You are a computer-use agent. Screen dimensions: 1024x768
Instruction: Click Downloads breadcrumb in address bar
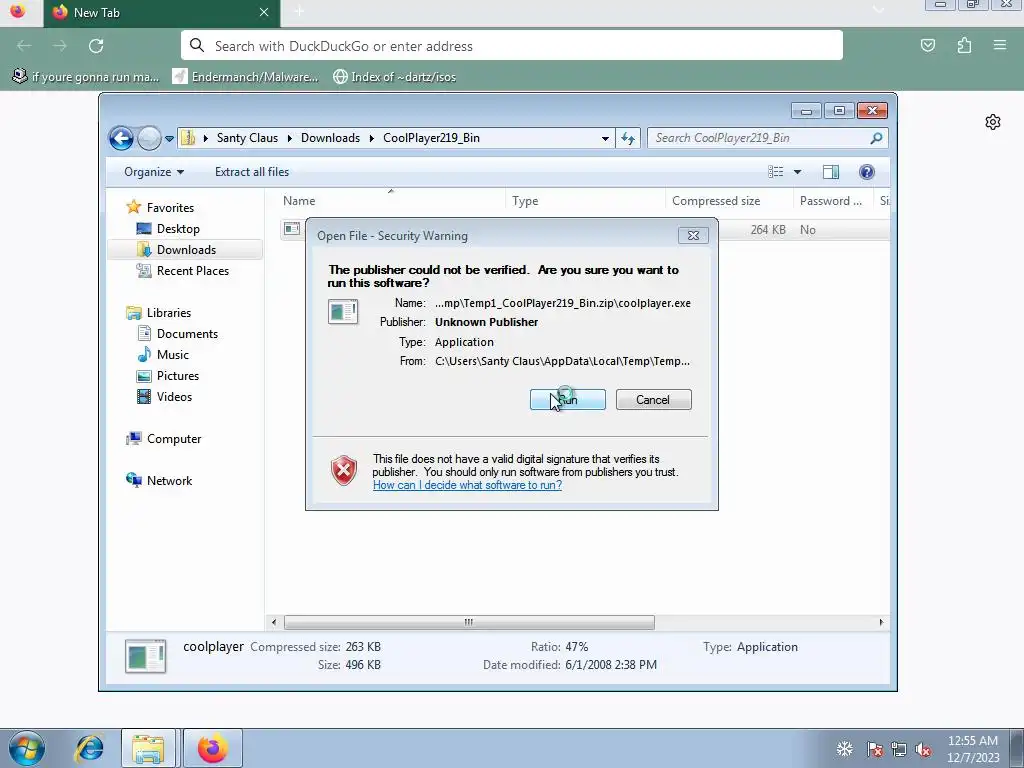(330, 138)
